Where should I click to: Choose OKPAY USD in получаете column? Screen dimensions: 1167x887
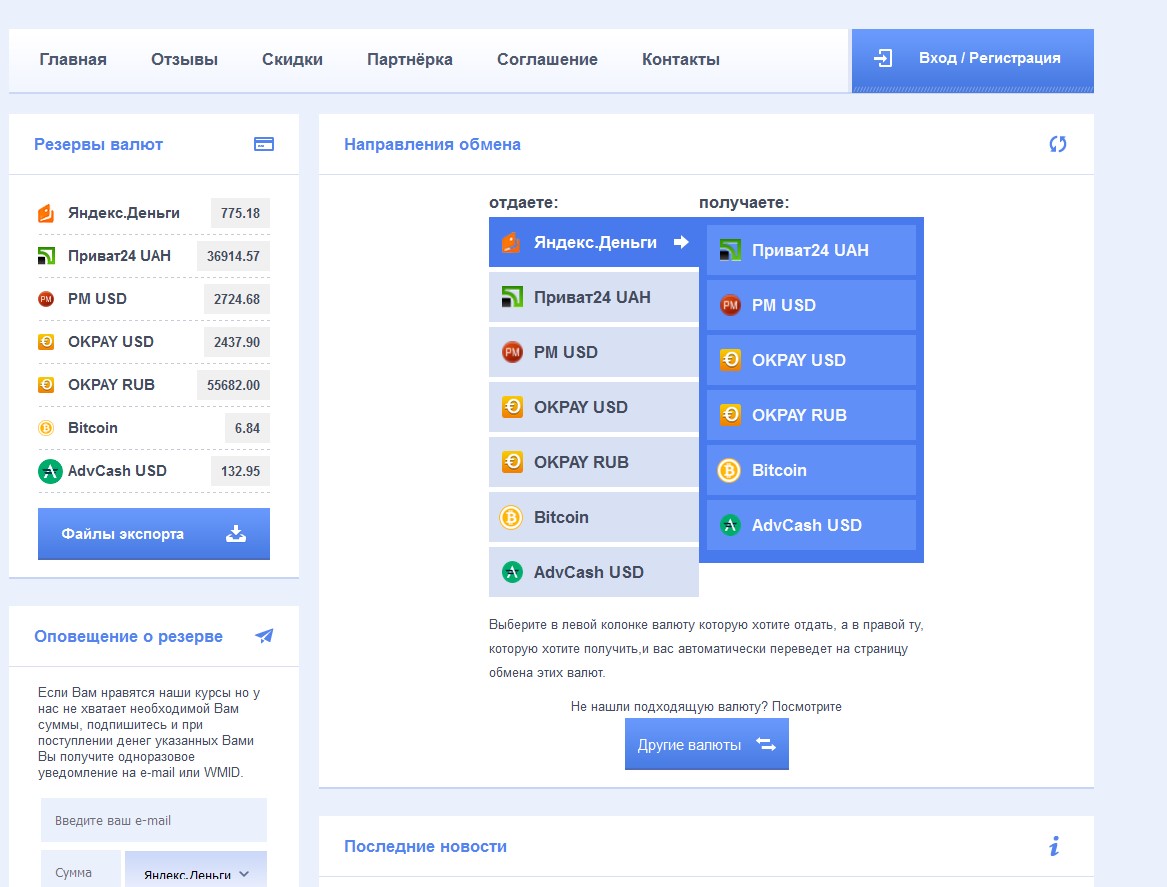[811, 361]
